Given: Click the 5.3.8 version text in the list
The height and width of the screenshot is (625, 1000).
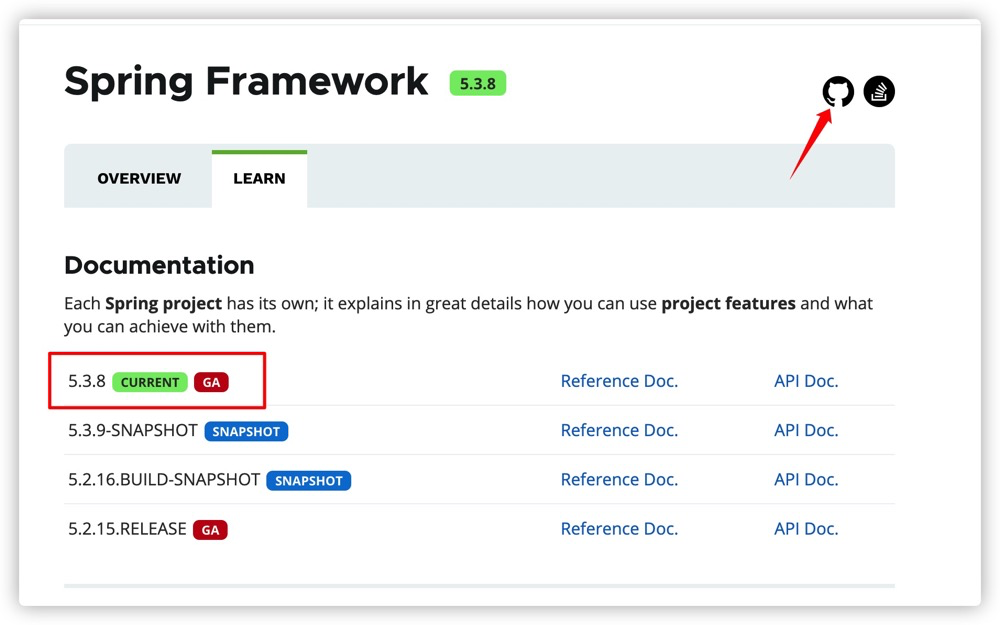Looking at the screenshot, I should (87, 381).
